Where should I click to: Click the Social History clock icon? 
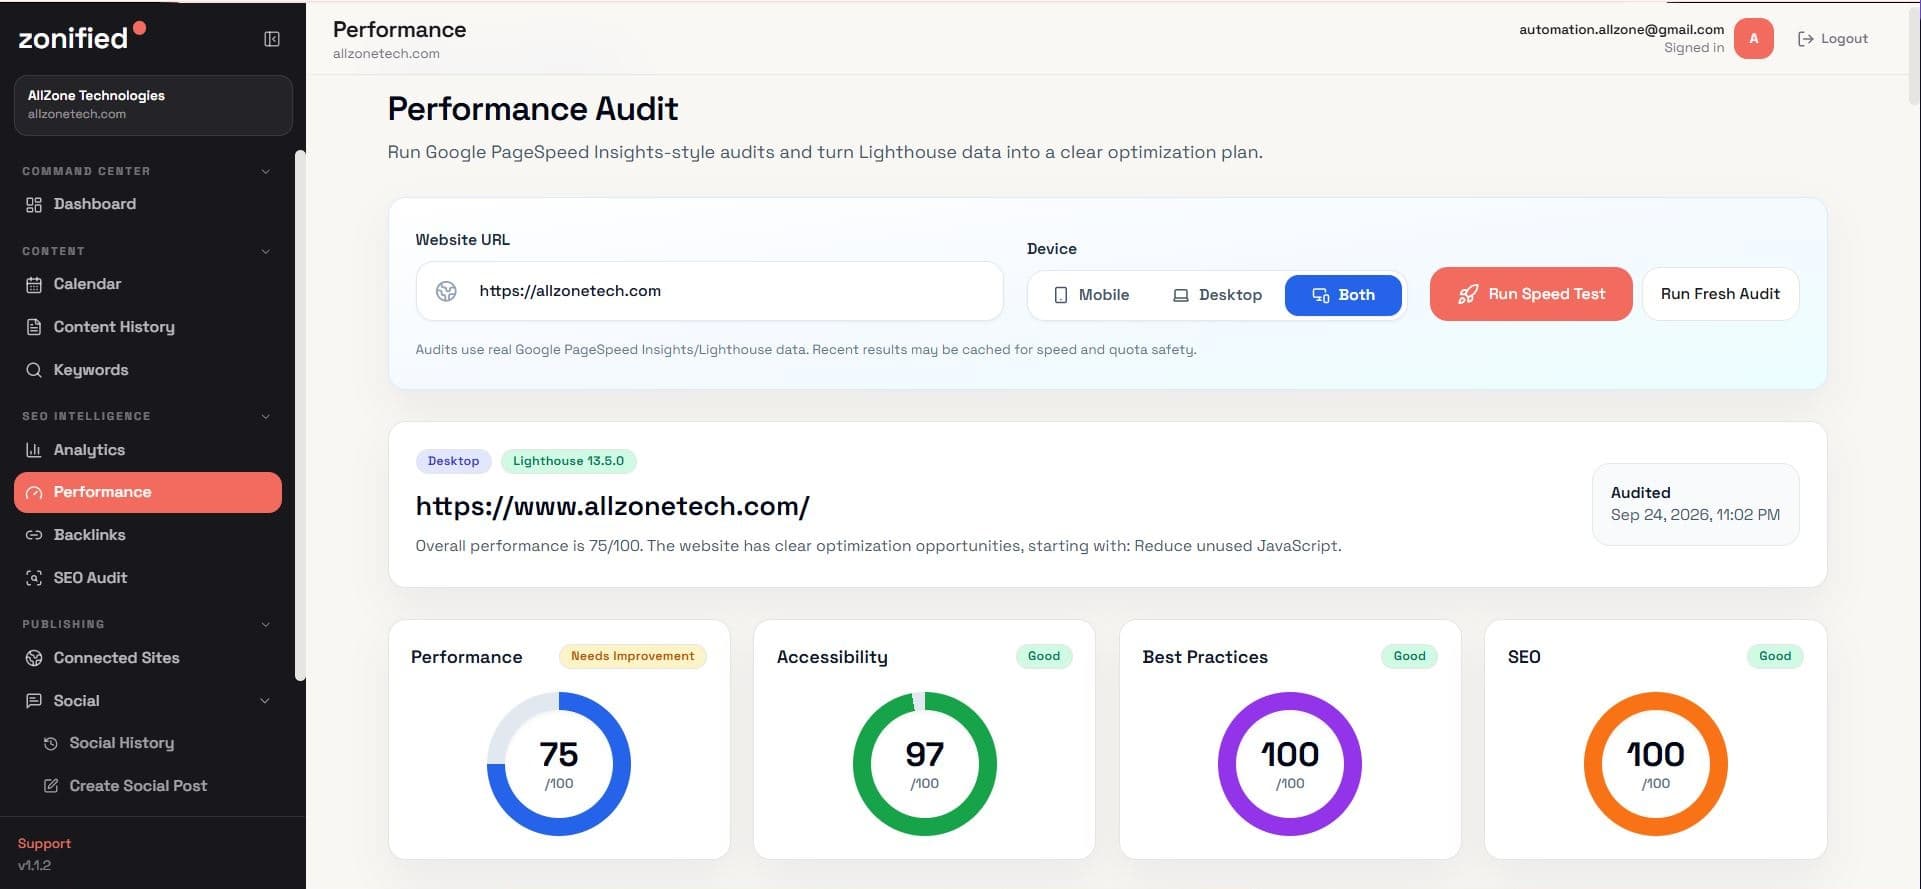[51, 744]
